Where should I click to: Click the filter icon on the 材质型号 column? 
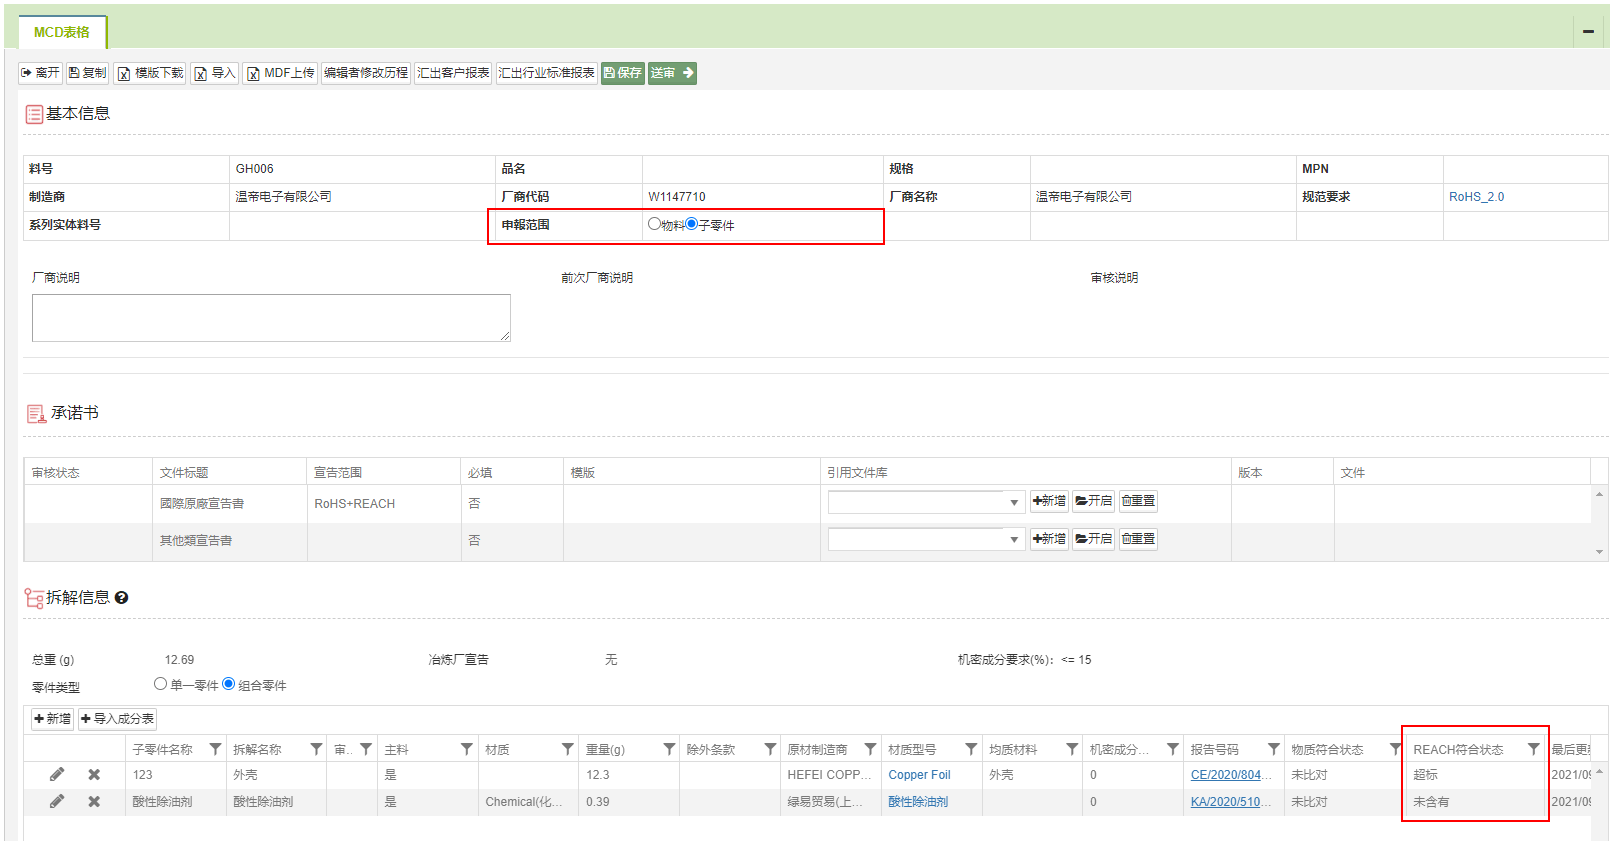pyautogui.click(x=971, y=749)
